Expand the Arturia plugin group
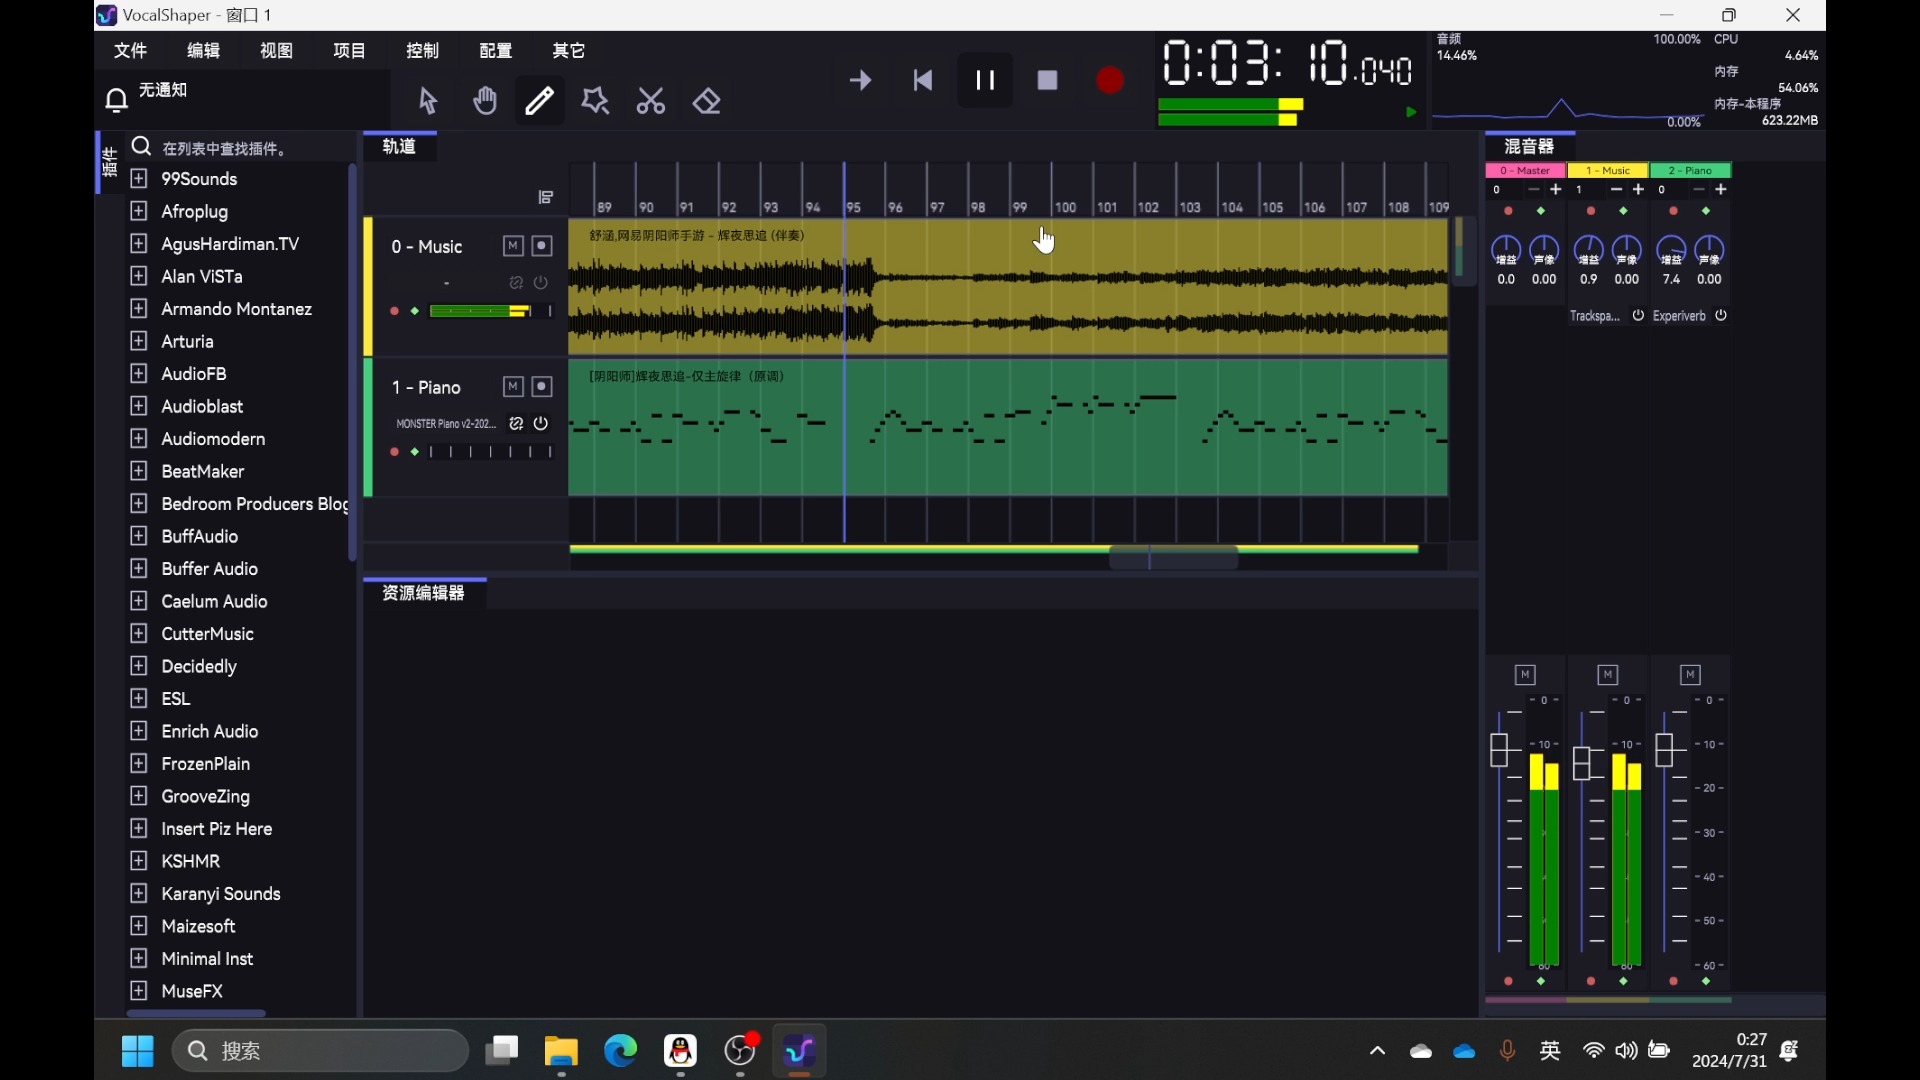Image resolution: width=1920 pixels, height=1080 pixels. (x=139, y=341)
